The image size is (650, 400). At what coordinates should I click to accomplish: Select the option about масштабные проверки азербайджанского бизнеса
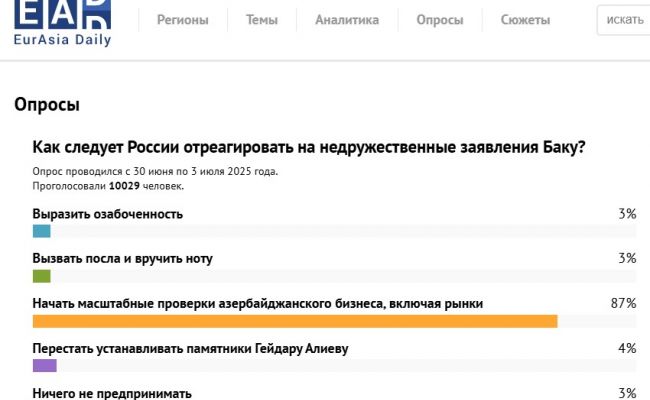(258, 303)
